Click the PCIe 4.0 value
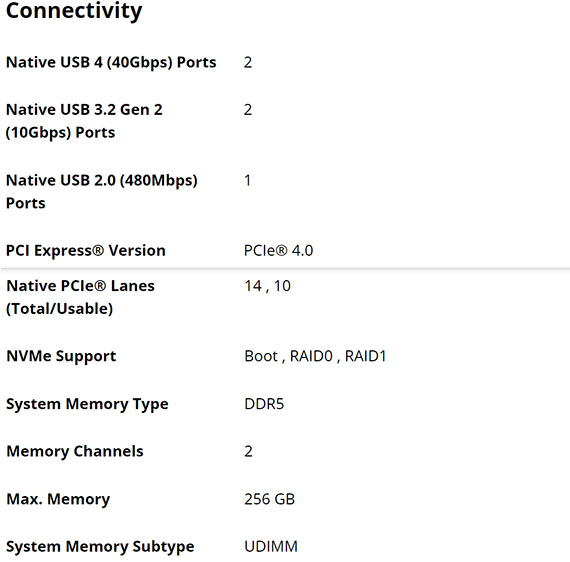Screen dimensions: 570x562 click(x=278, y=251)
